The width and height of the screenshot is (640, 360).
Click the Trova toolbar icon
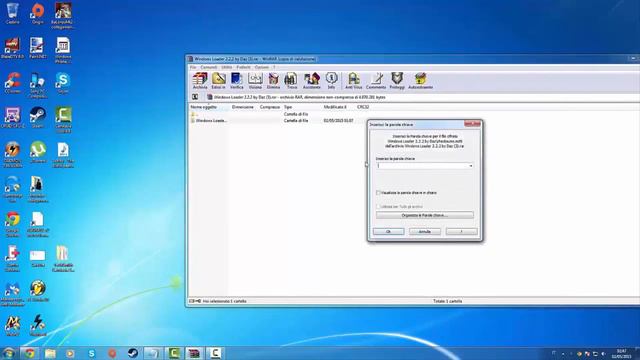(x=291, y=81)
